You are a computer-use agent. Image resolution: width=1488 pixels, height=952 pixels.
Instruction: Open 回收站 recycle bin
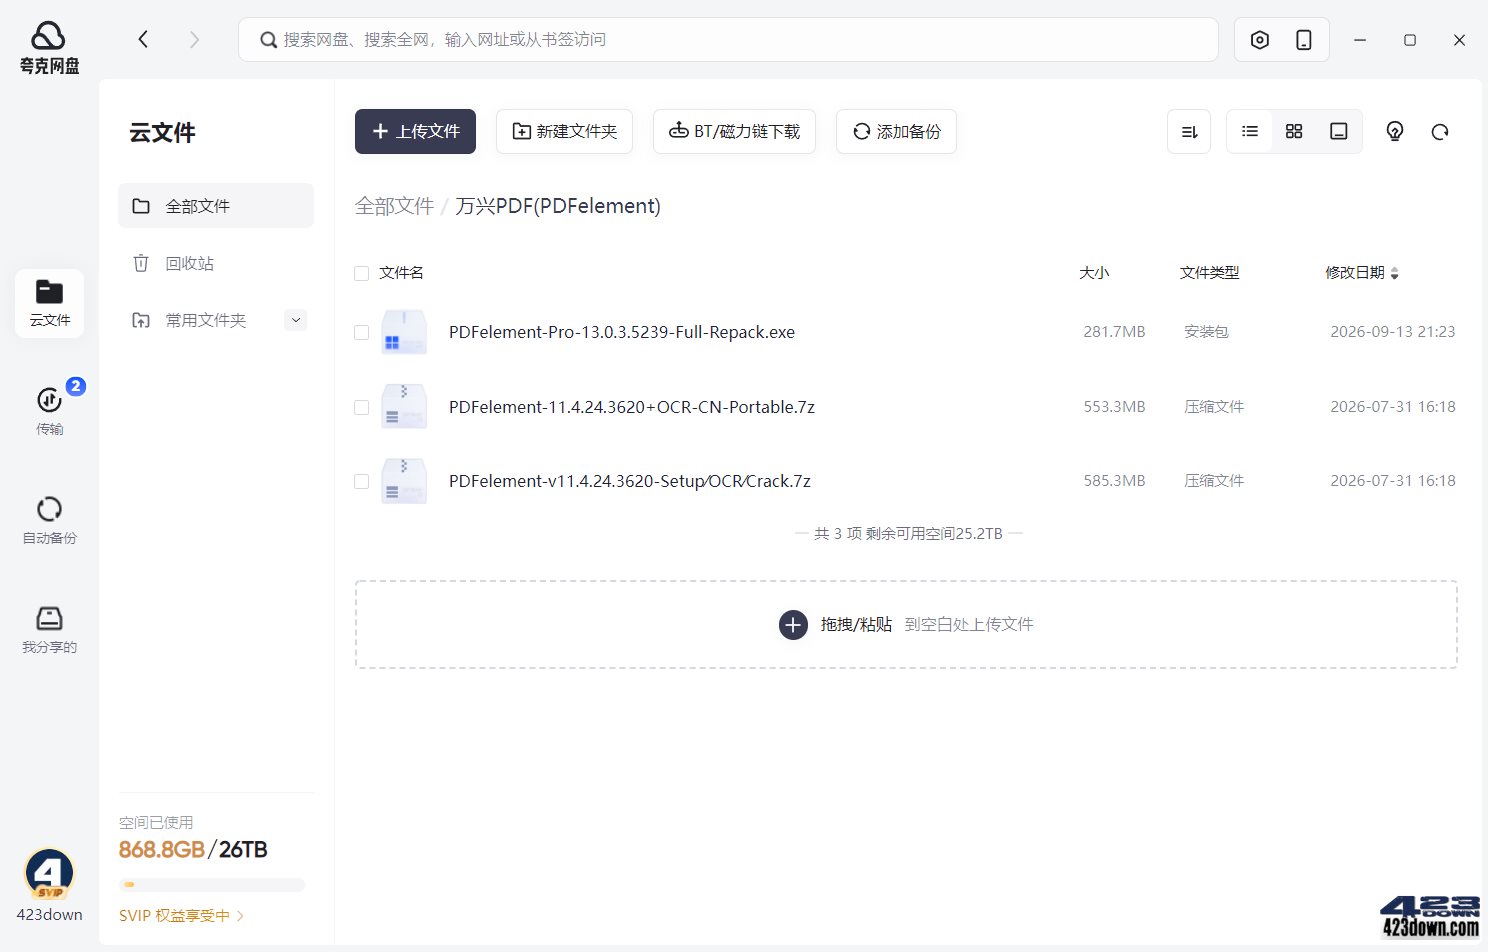(x=216, y=263)
